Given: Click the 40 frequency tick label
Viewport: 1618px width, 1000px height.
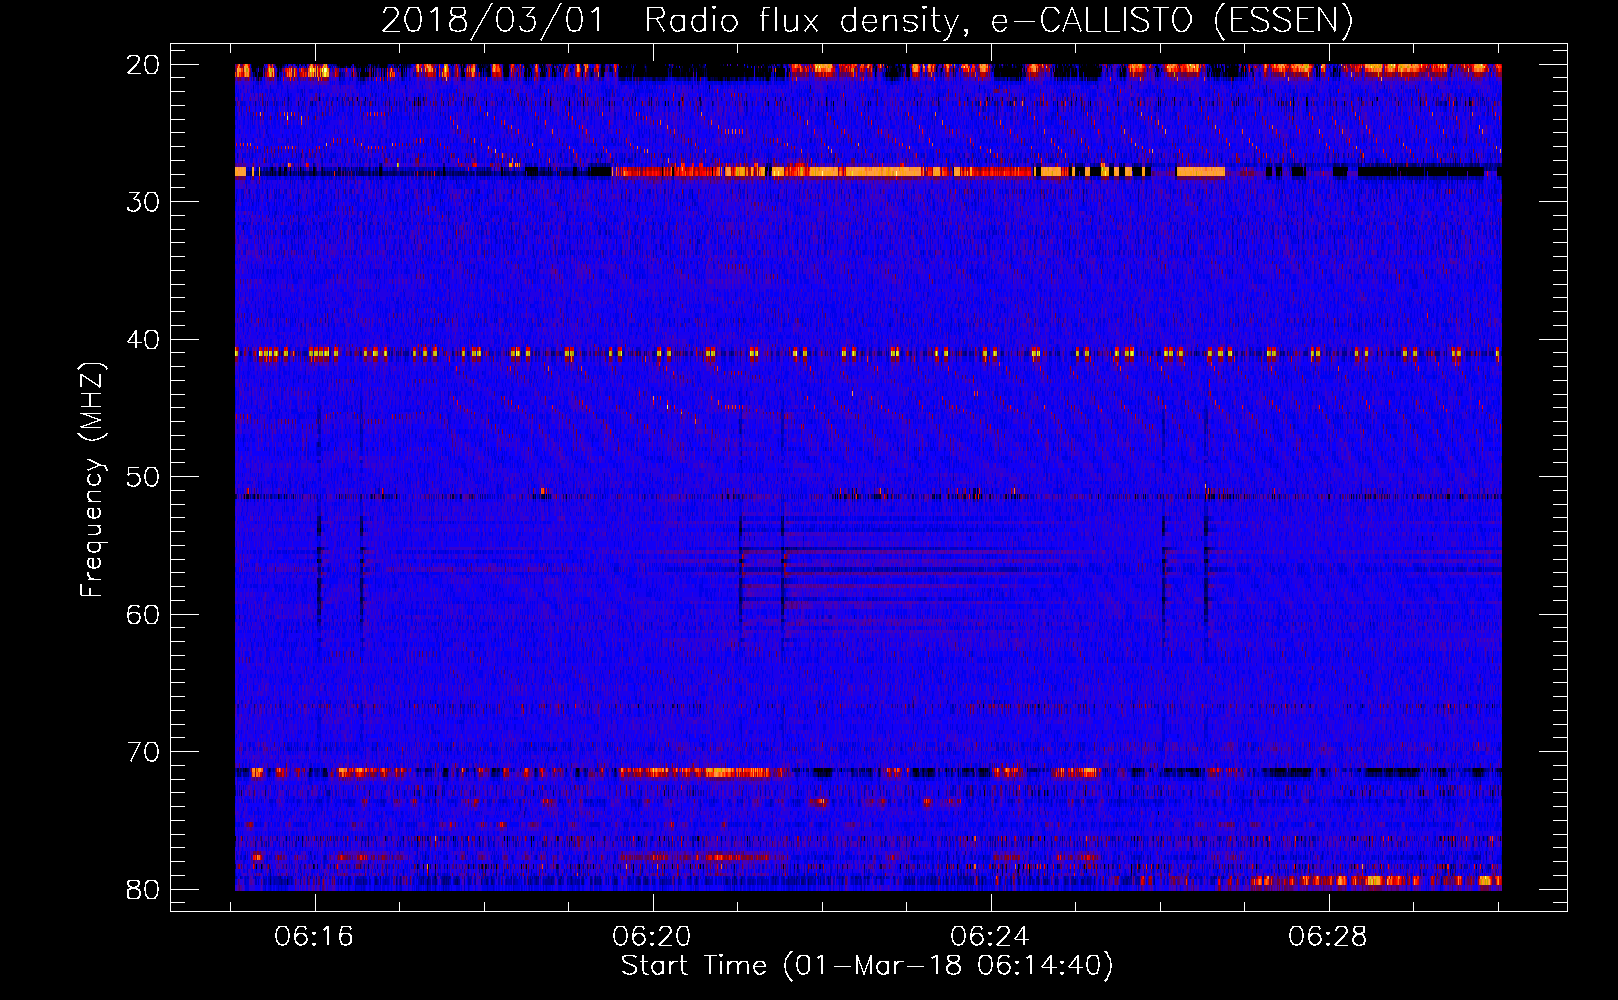Looking at the screenshot, I should pyautogui.click(x=143, y=340).
